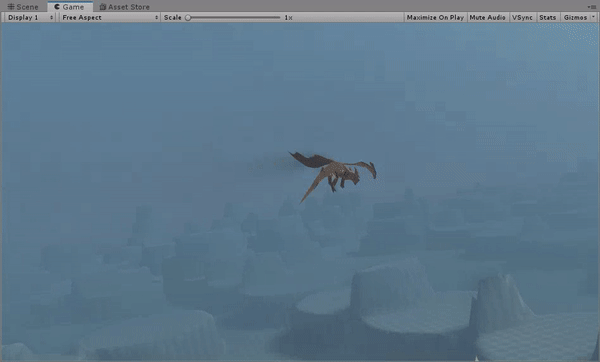600x362 pixels.
Task: Open the Asset Store tab
Action: pyautogui.click(x=124, y=7)
